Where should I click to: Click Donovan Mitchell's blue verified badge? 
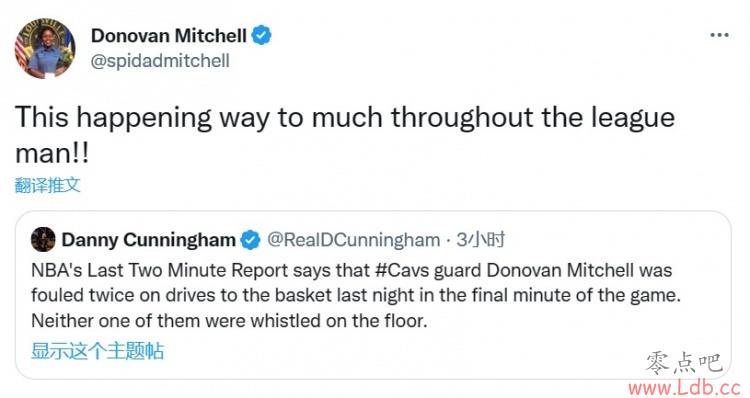pos(261,35)
